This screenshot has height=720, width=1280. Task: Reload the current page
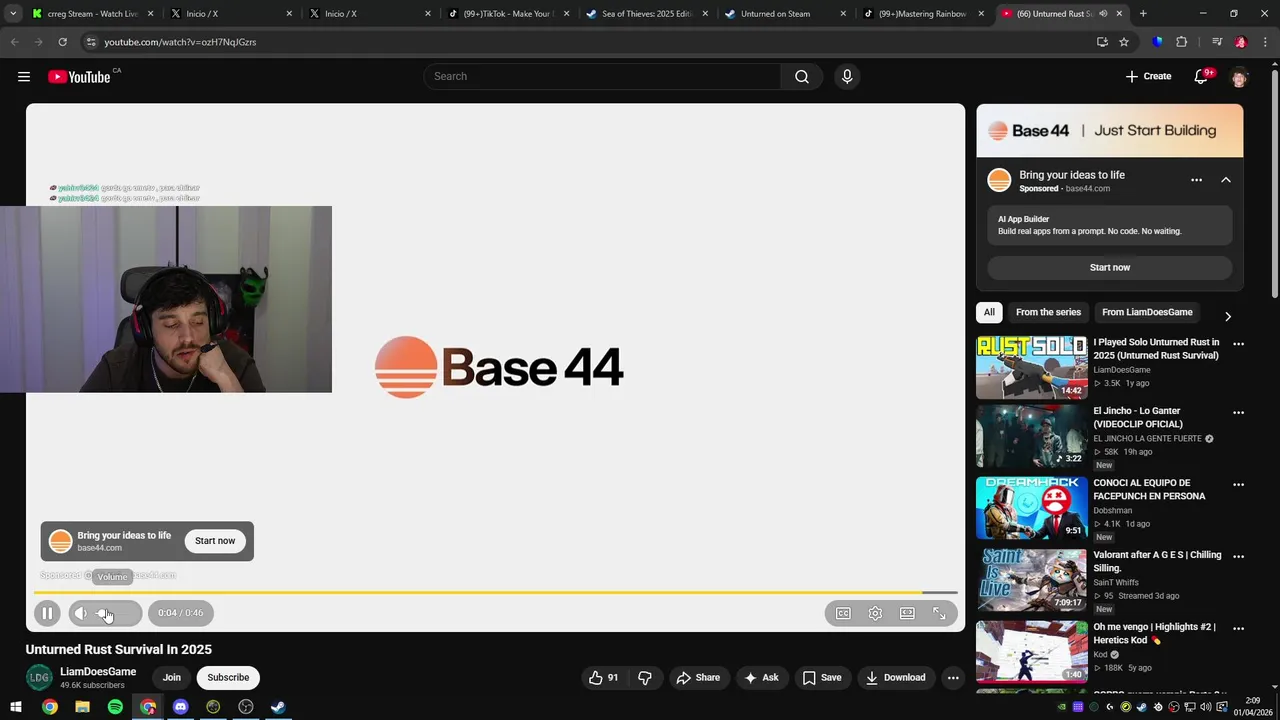tap(62, 42)
